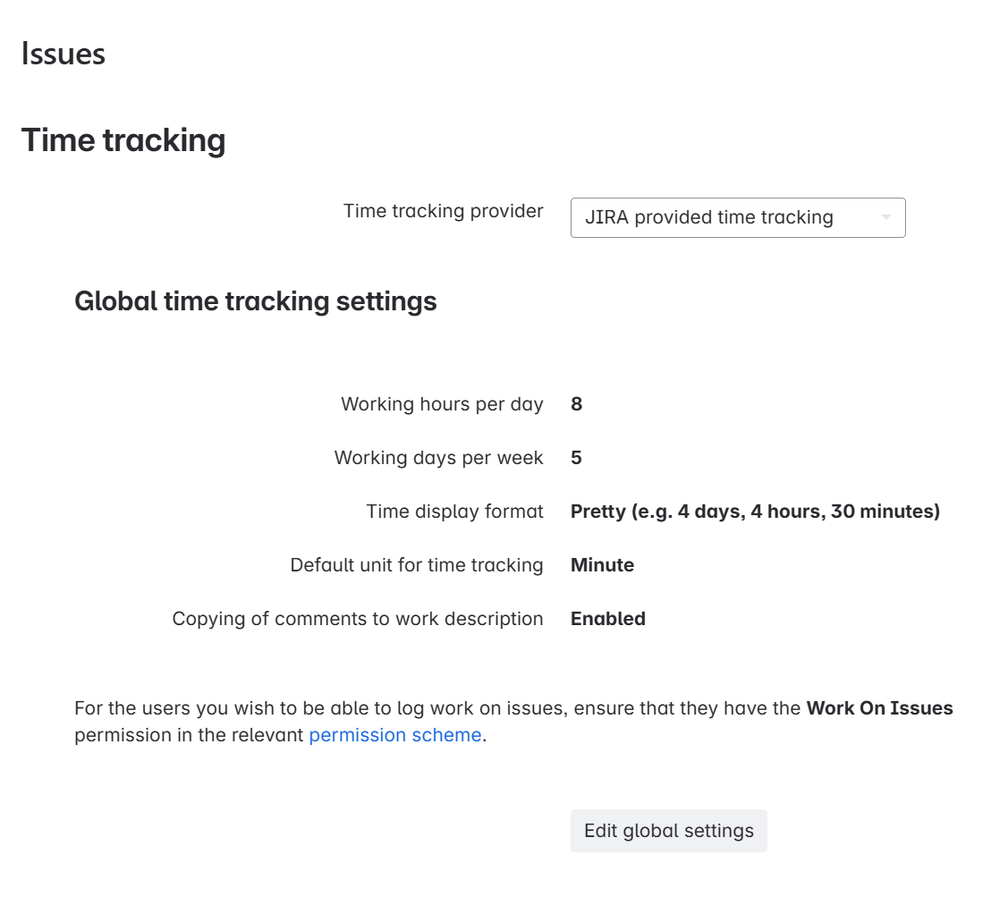Click the Time tracking section heading
999x905 pixels.
[124, 141]
